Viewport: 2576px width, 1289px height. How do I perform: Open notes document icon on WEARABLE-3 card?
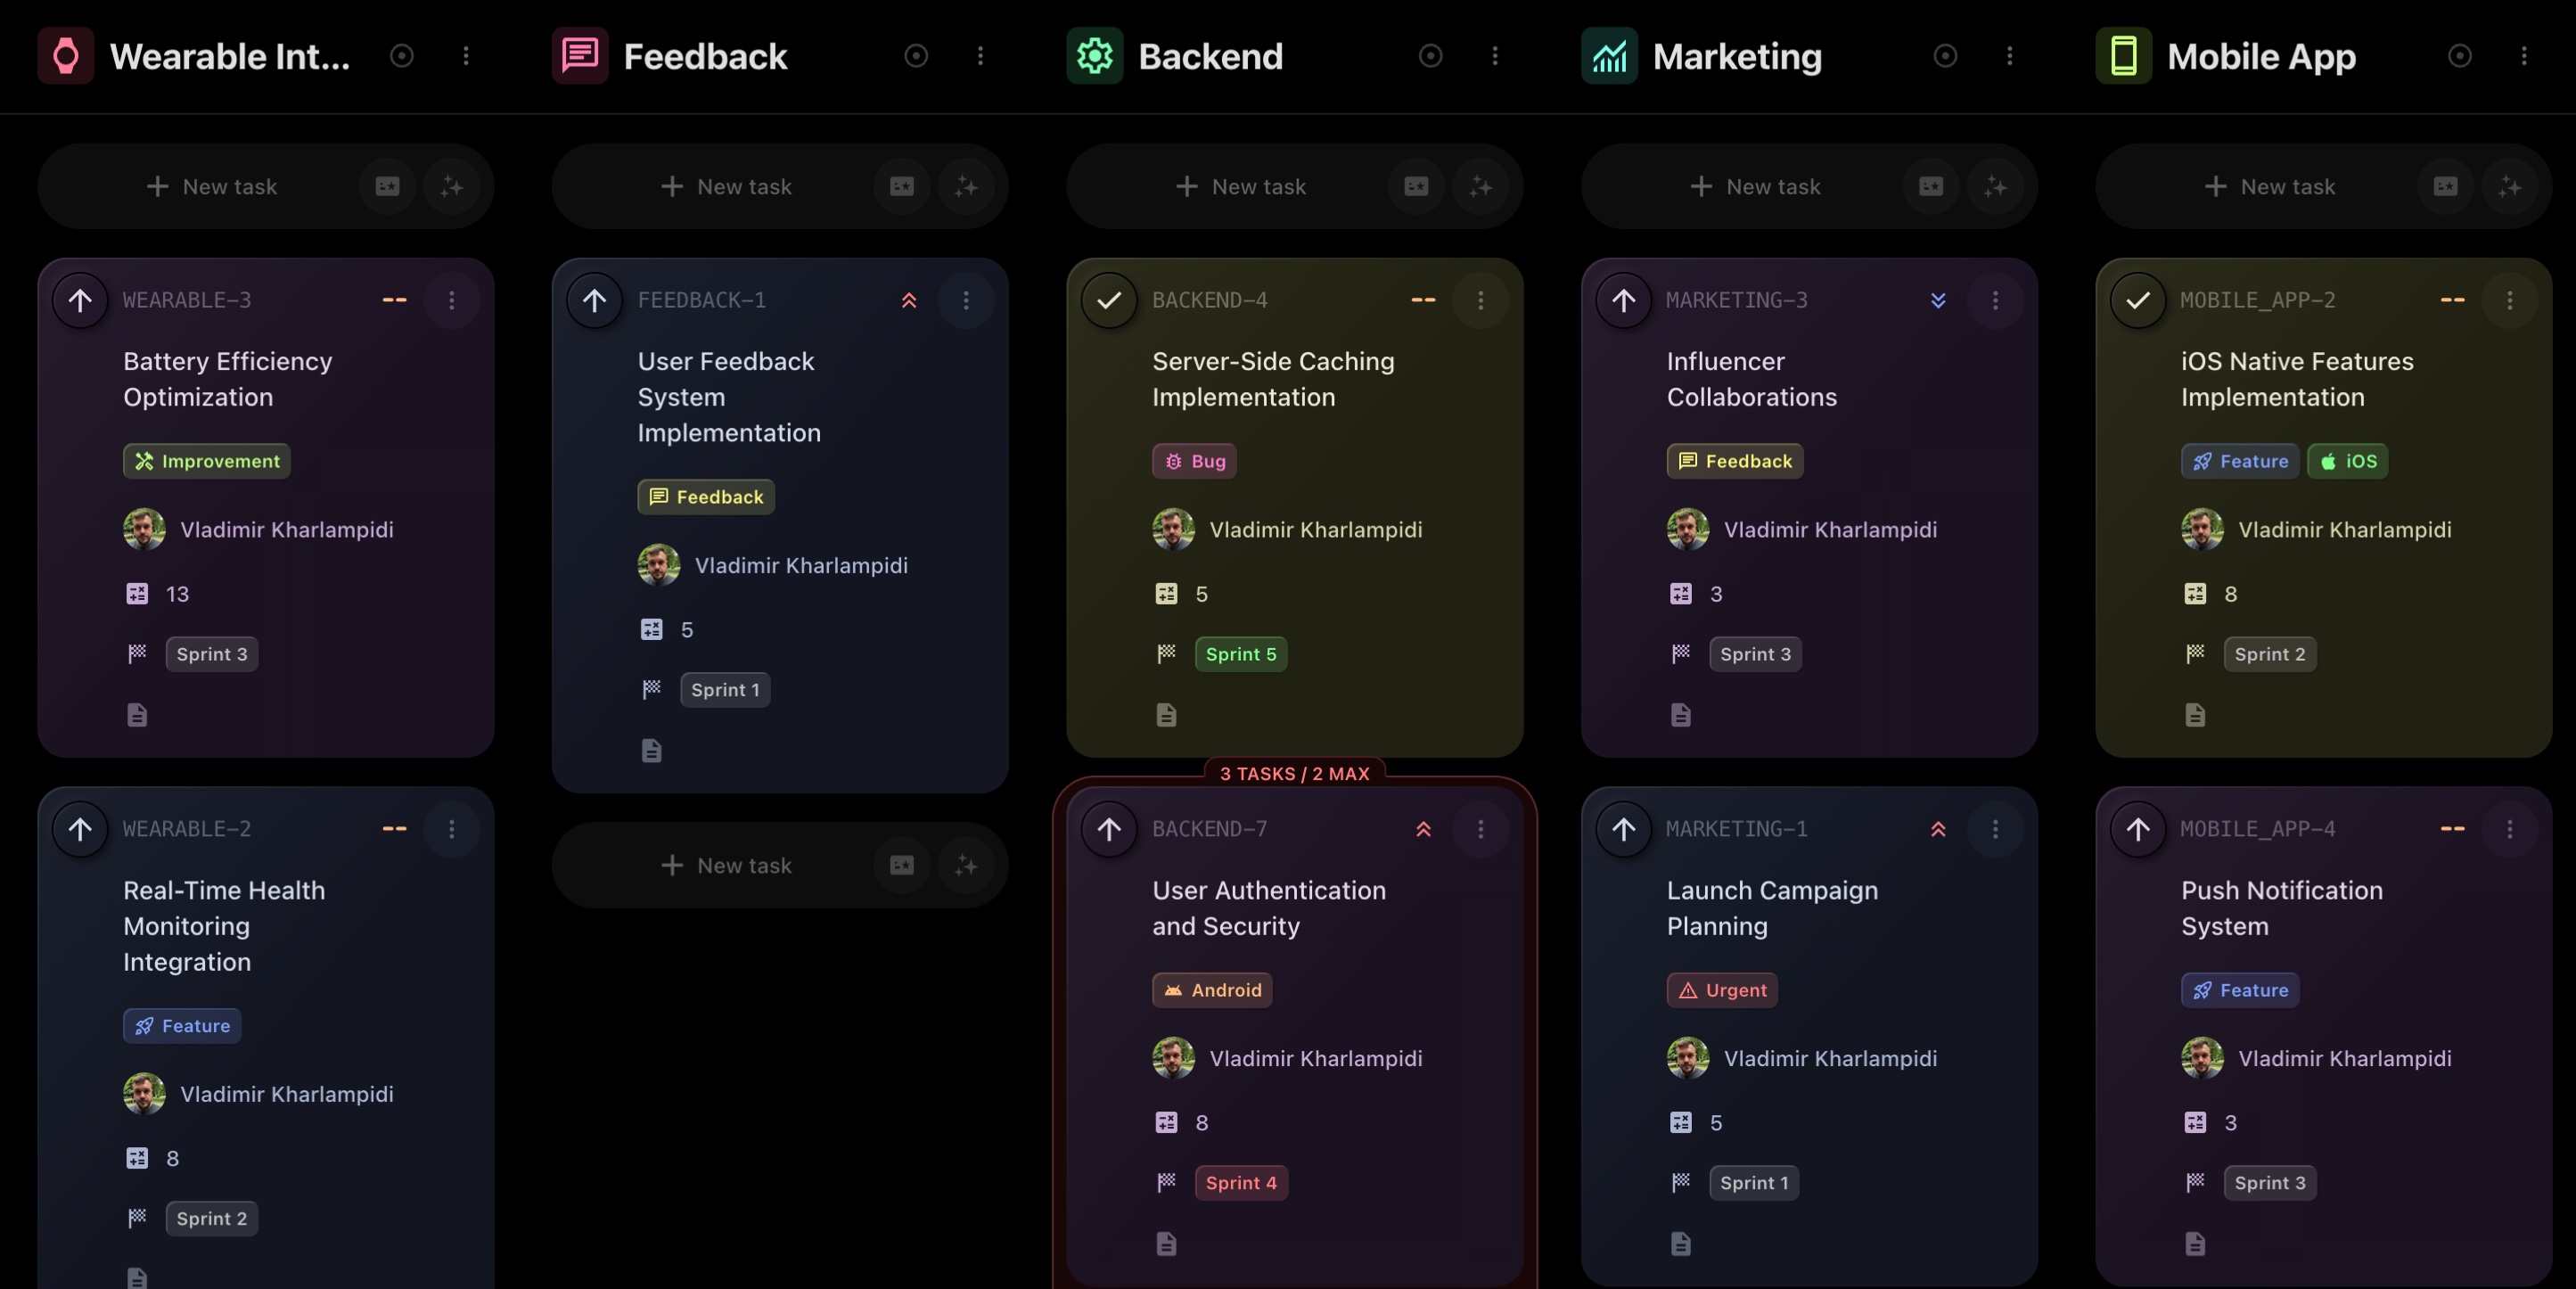pos(137,715)
